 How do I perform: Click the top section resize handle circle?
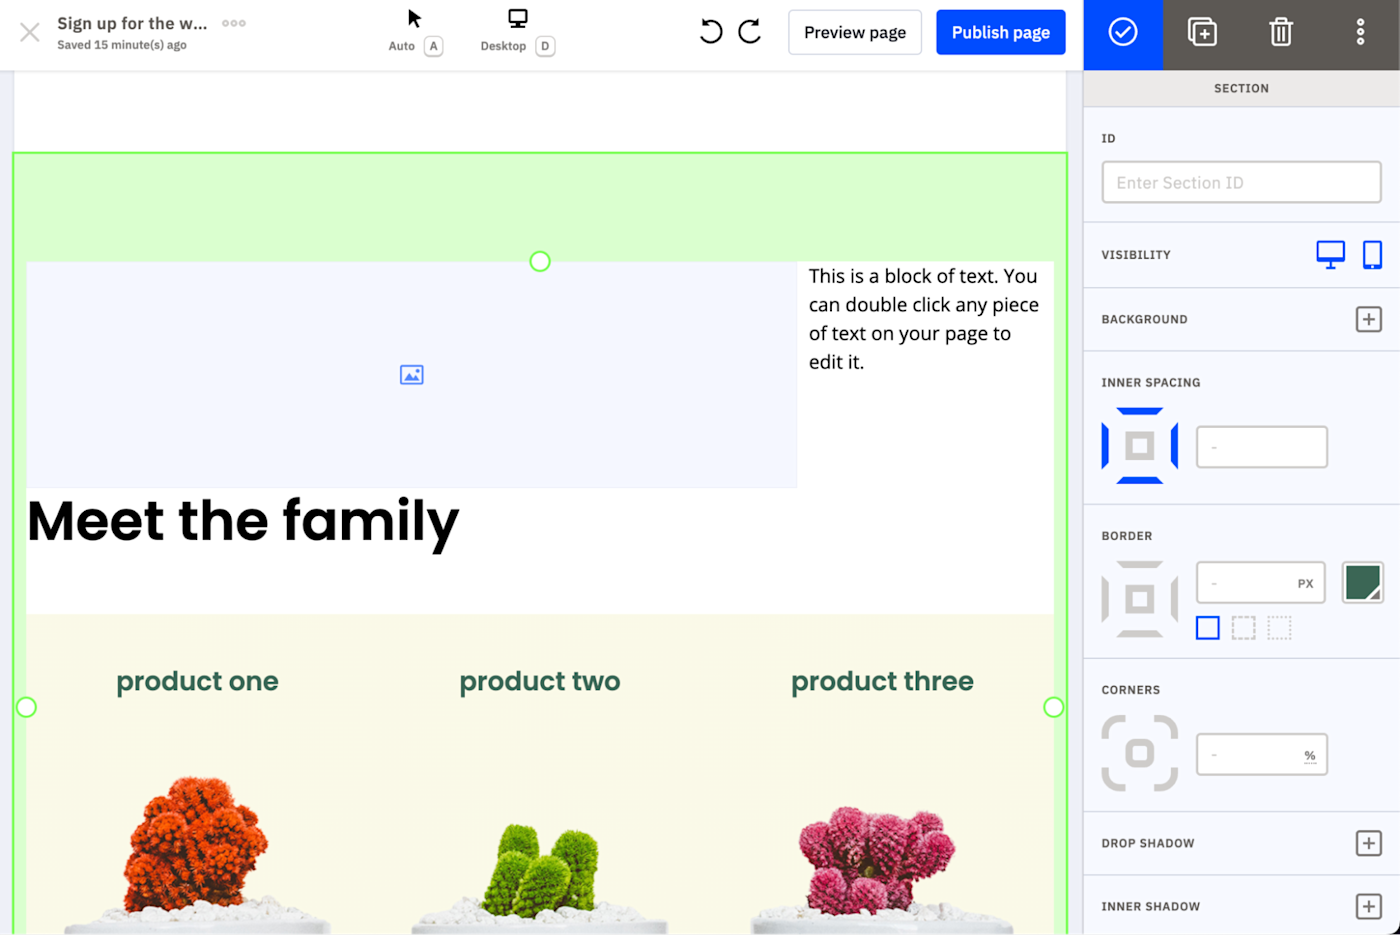click(x=540, y=262)
